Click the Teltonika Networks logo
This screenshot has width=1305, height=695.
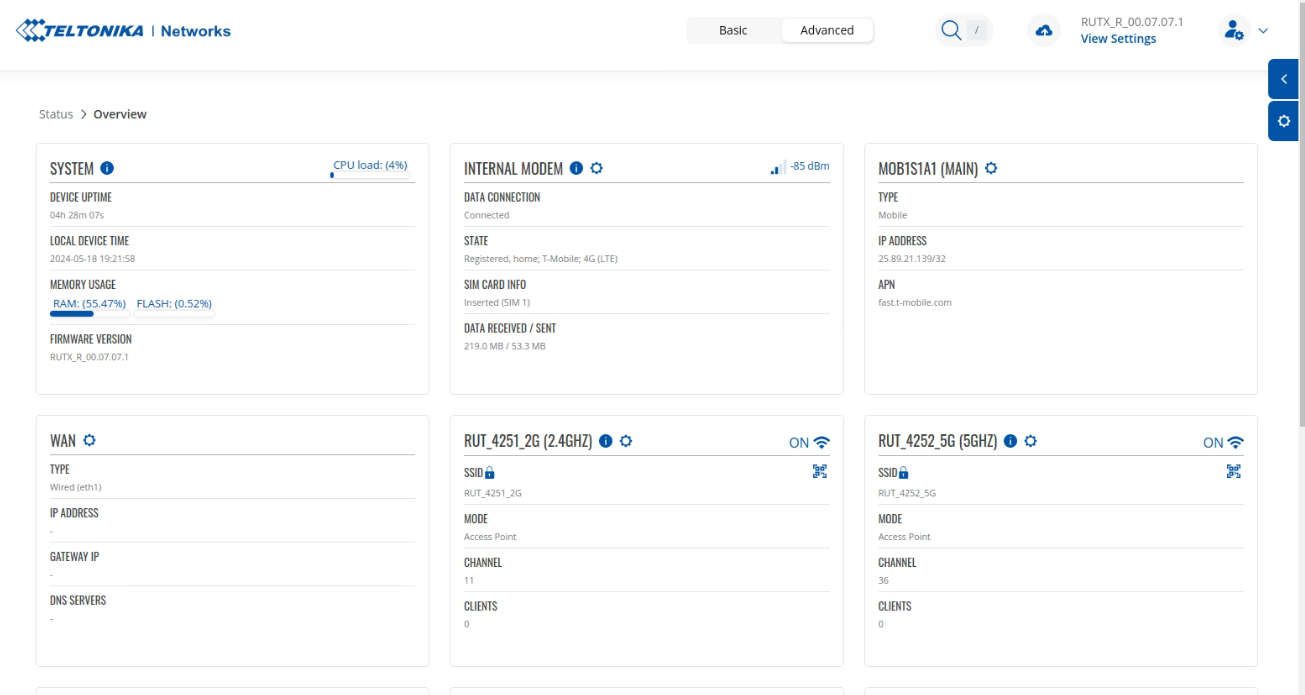coord(124,31)
